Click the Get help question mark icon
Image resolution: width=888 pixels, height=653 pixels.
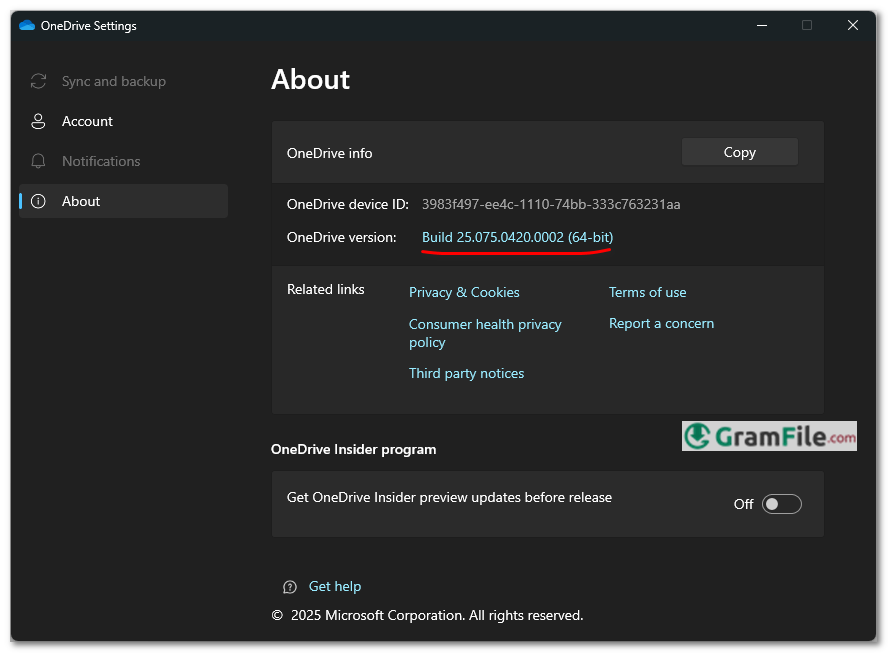coord(290,587)
